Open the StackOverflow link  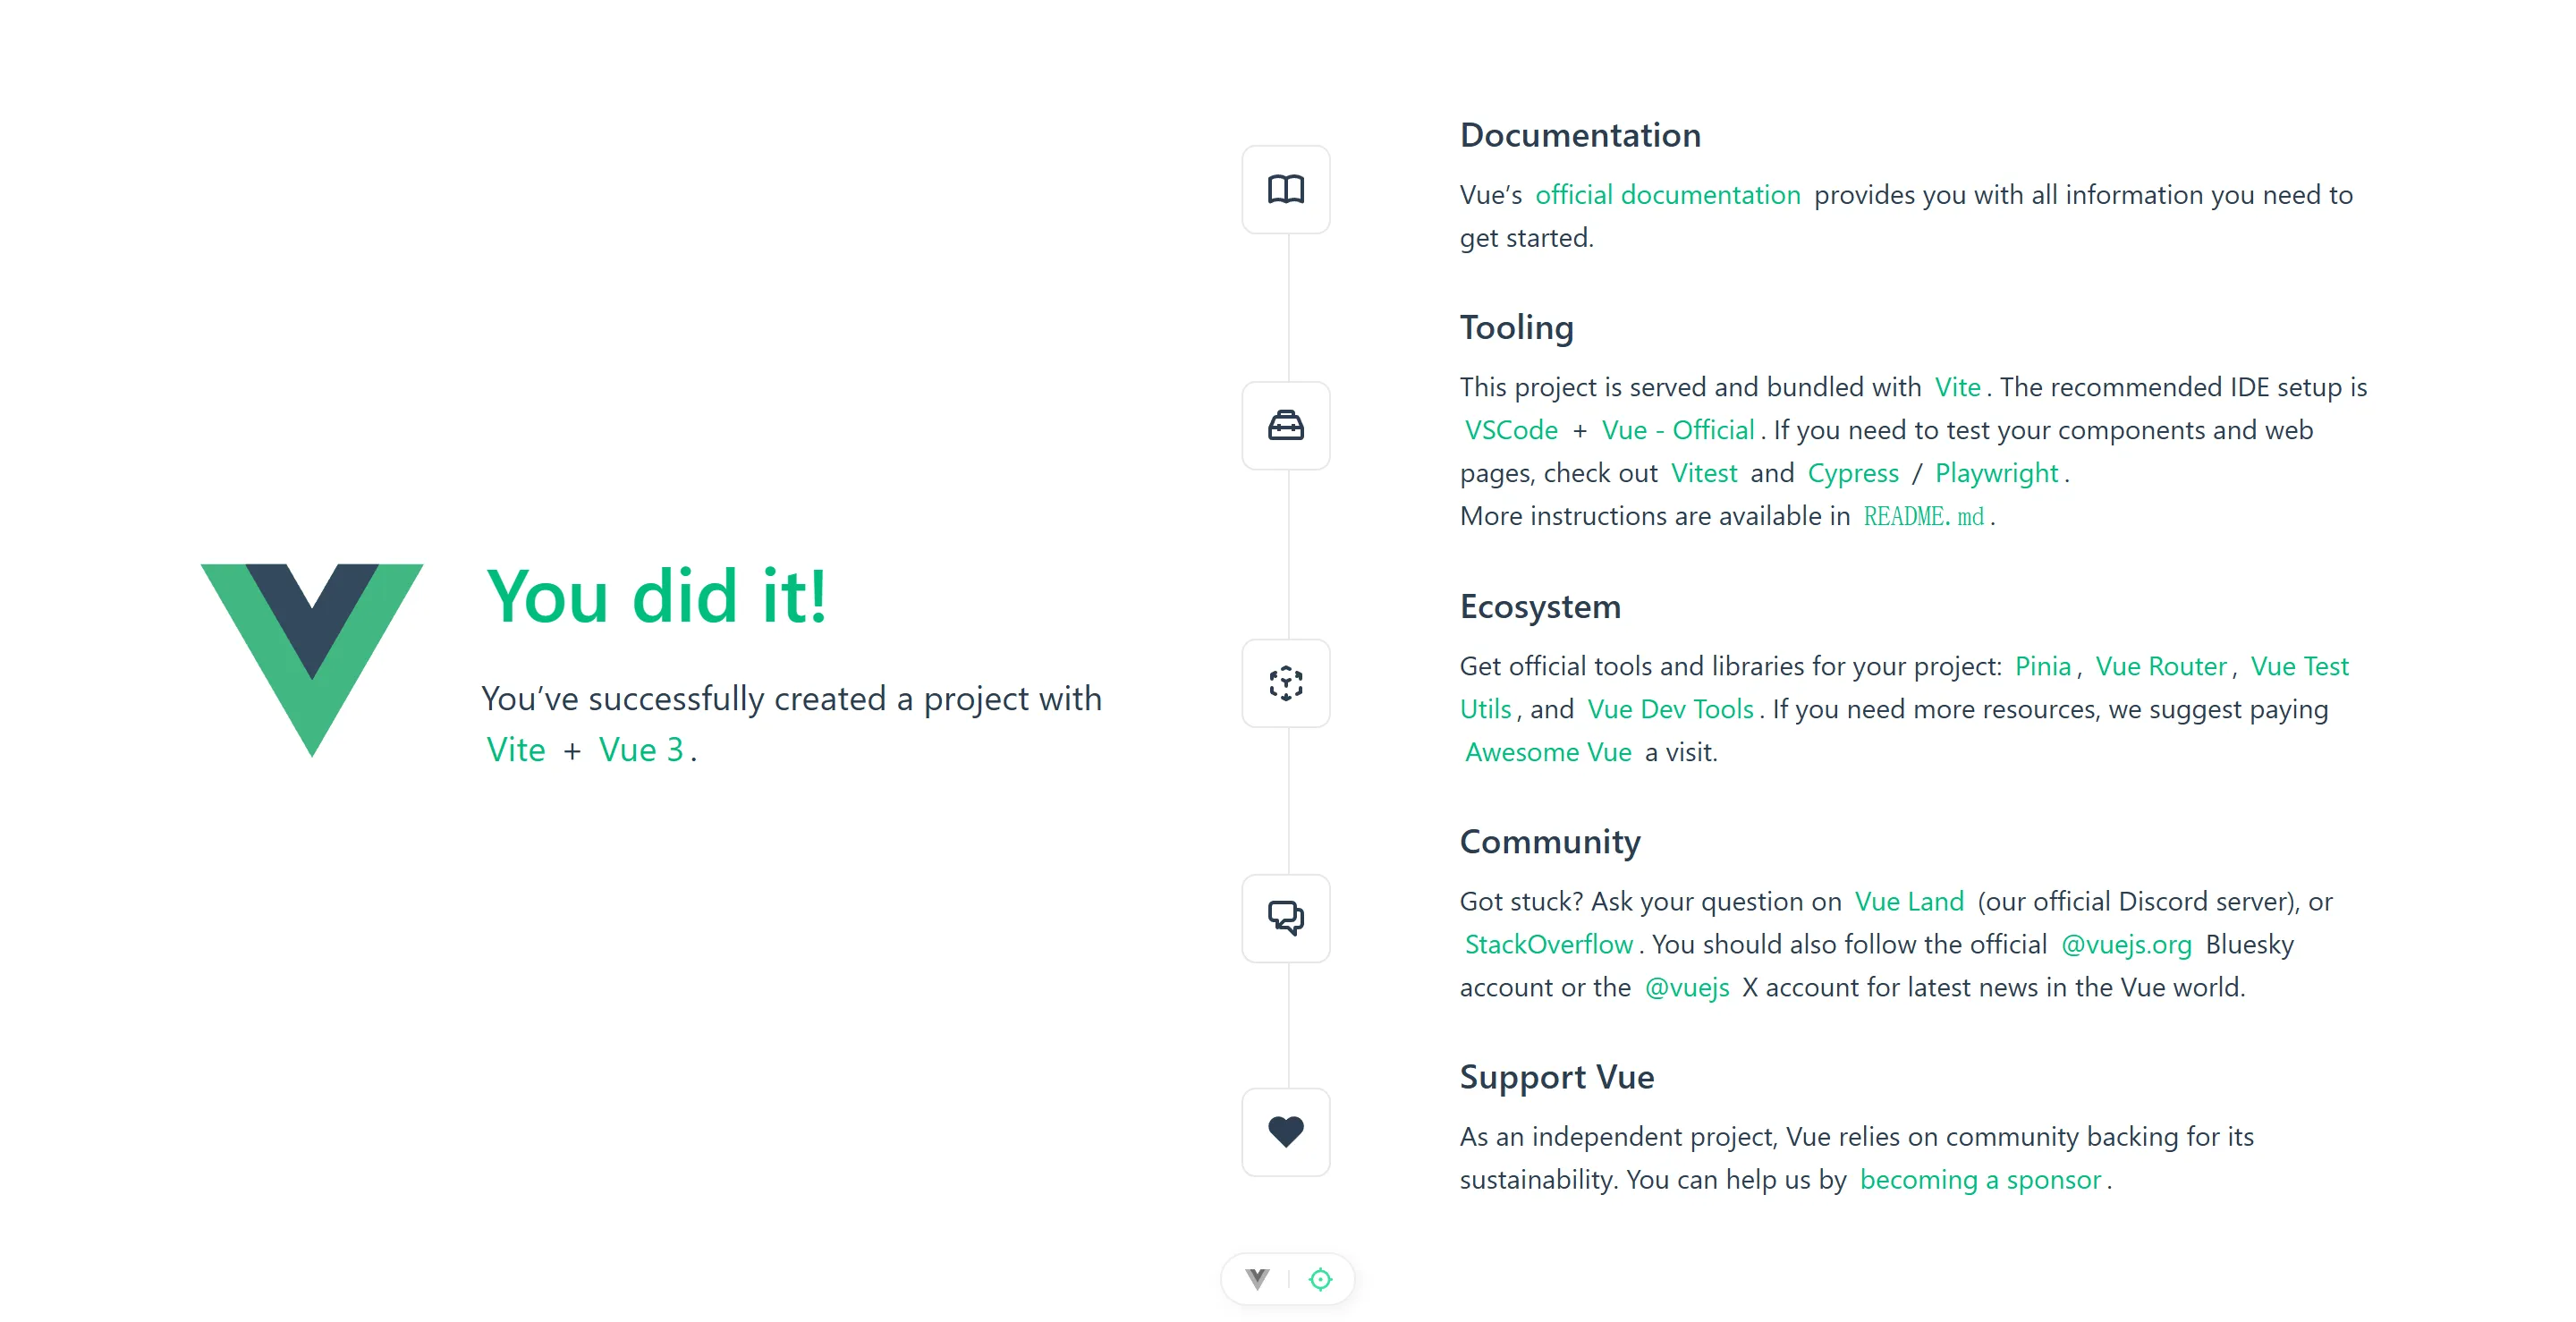1548,944
